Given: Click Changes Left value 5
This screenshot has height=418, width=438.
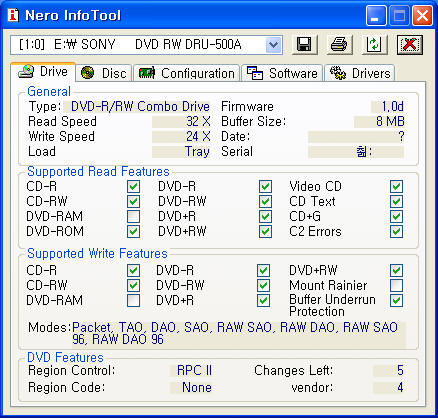Looking at the screenshot, I should pyautogui.click(x=389, y=371).
